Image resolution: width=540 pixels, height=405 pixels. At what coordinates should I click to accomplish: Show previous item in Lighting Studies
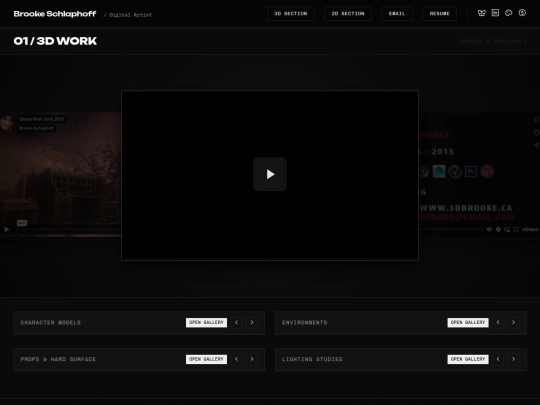(498, 359)
